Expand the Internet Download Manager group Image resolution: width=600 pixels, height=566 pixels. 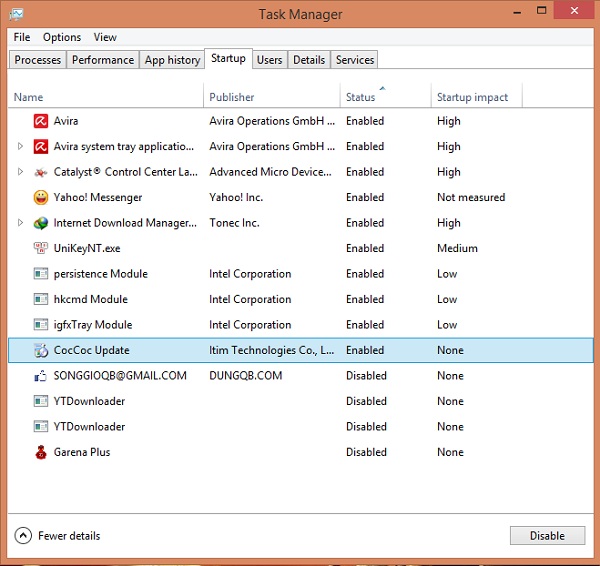(21, 223)
